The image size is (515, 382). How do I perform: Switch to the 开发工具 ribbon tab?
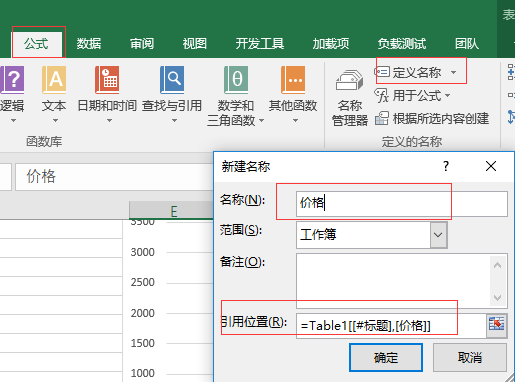coord(260,44)
